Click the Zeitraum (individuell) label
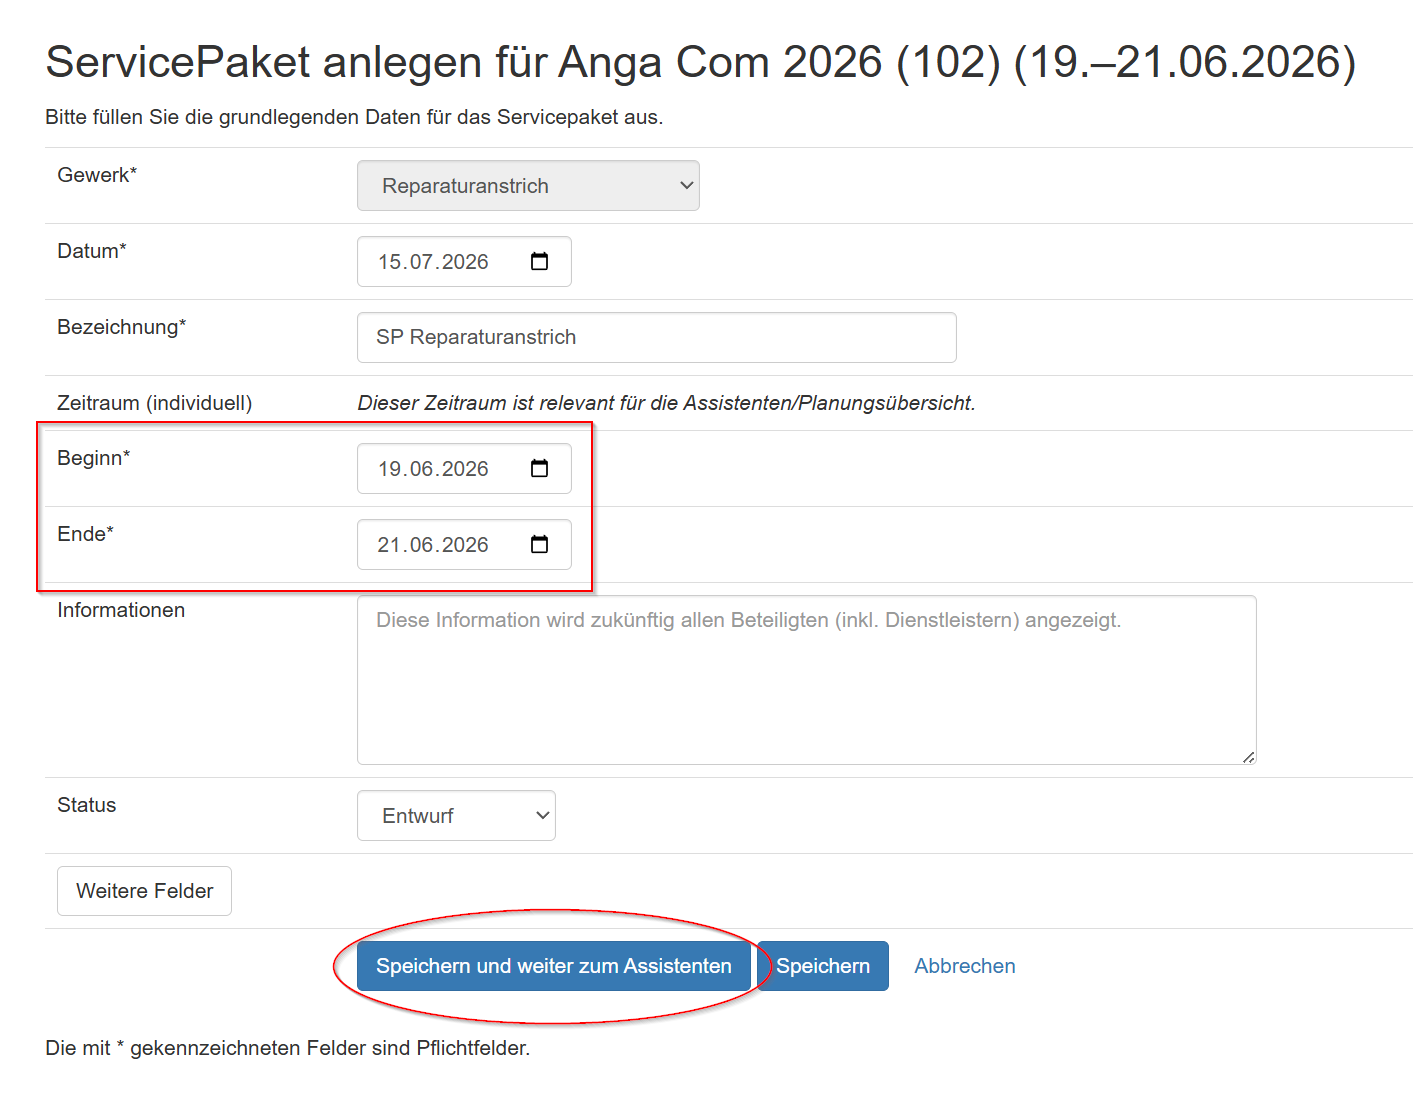This screenshot has height=1108, width=1413. (x=155, y=403)
